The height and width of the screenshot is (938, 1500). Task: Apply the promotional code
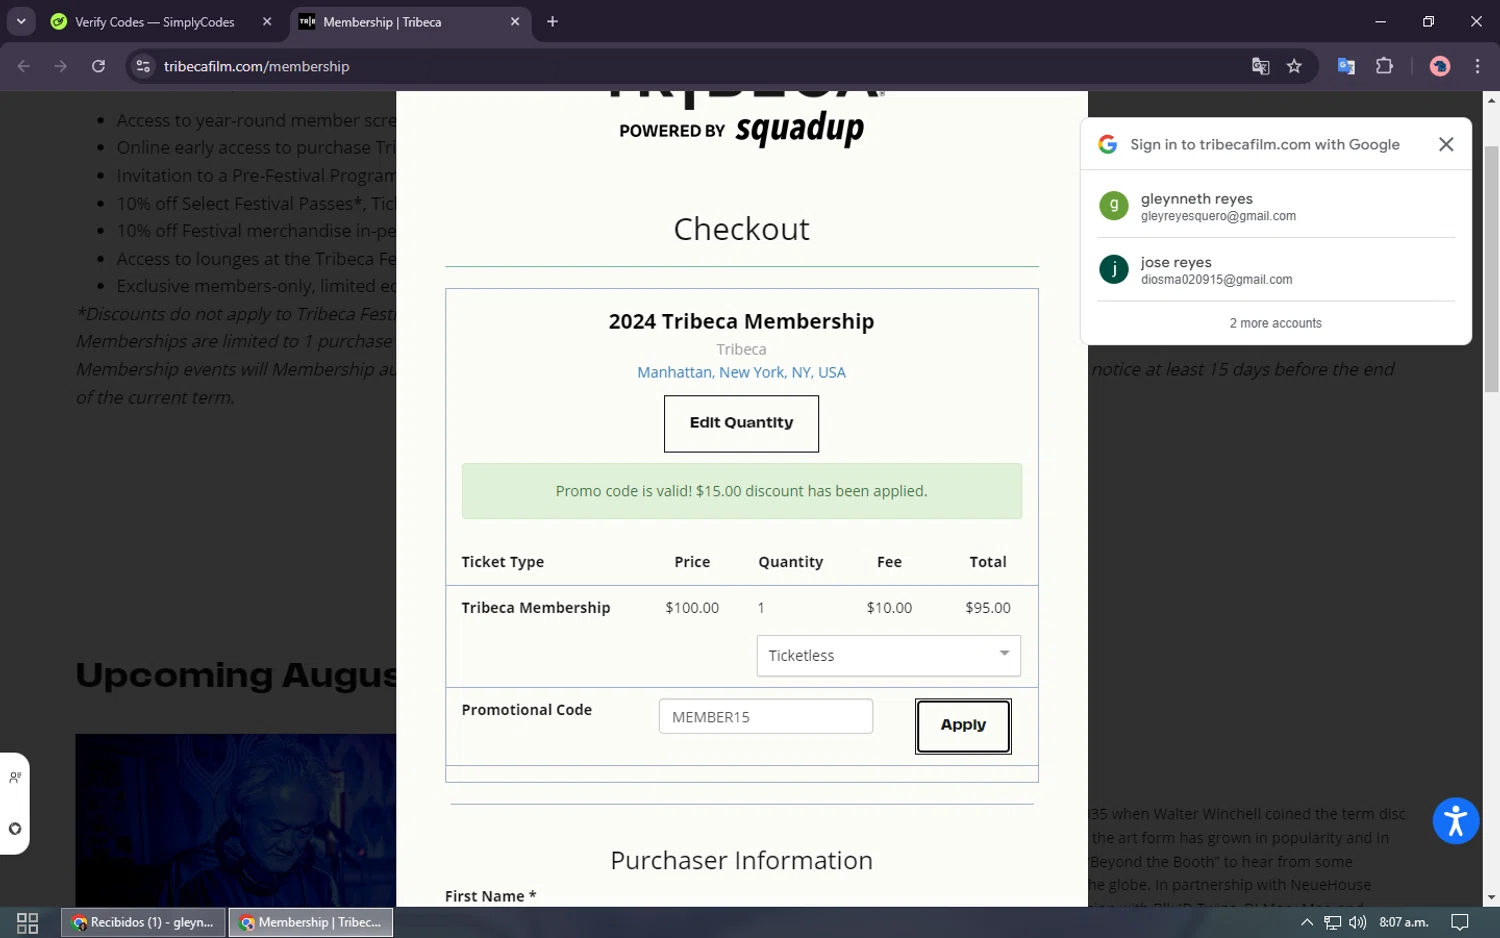(963, 725)
